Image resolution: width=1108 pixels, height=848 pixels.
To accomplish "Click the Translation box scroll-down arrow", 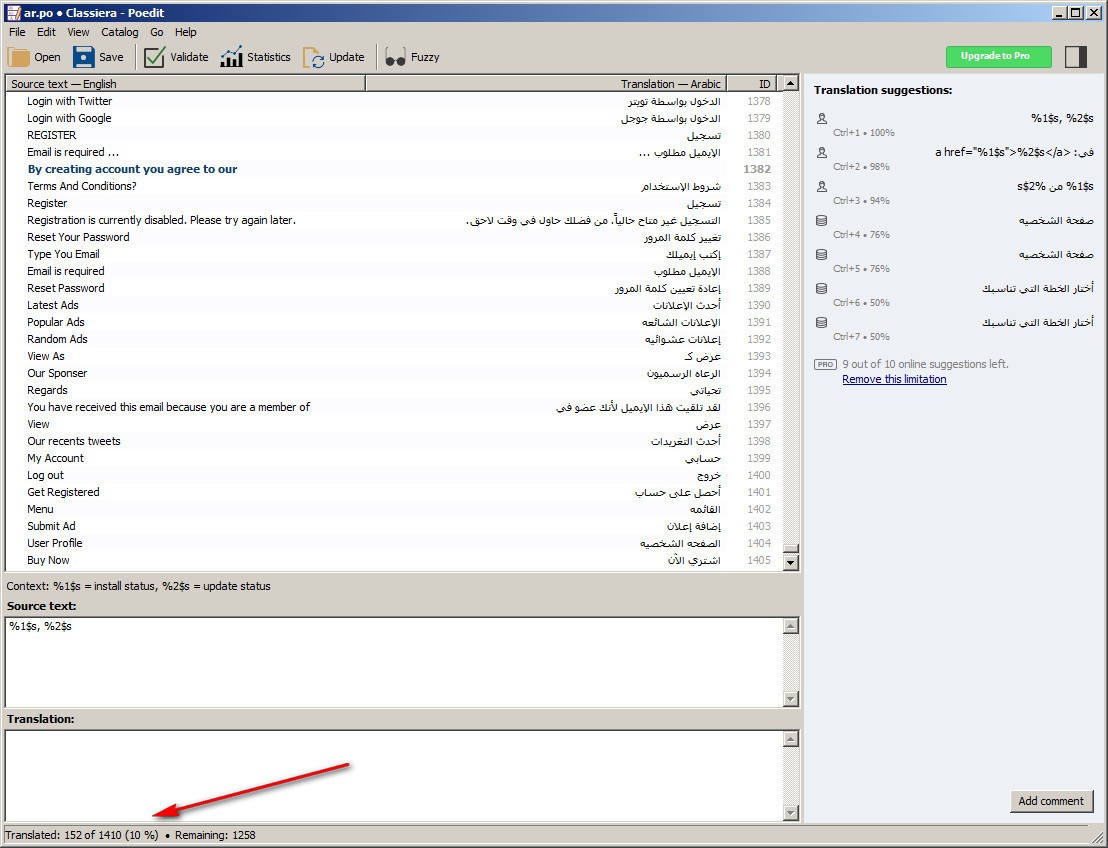I will [791, 813].
